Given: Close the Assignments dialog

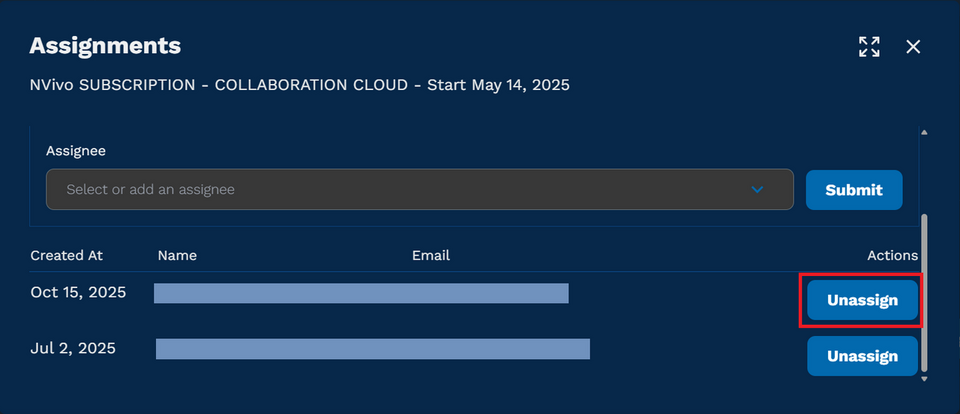Looking at the screenshot, I should pyautogui.click(x=913, y=46).
